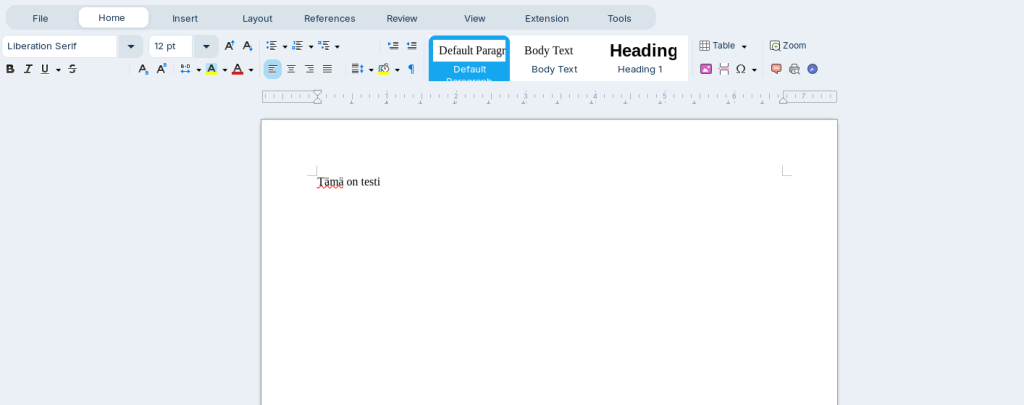Center align the paragraph
This screenshot has height=405, width=1024.
(x=291, y=69)
